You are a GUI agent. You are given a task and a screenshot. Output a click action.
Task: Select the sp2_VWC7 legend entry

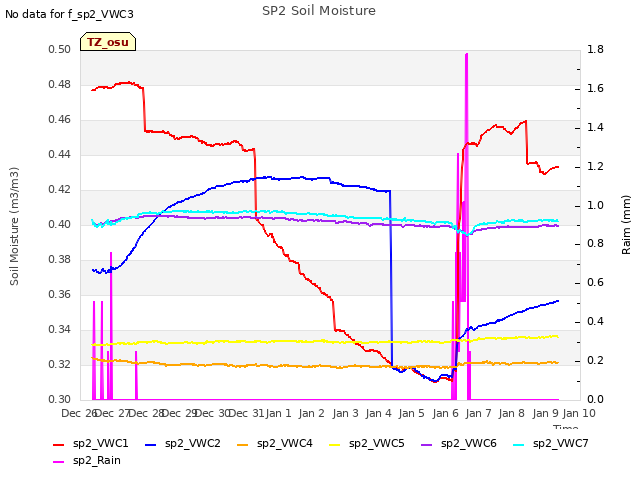551,444
